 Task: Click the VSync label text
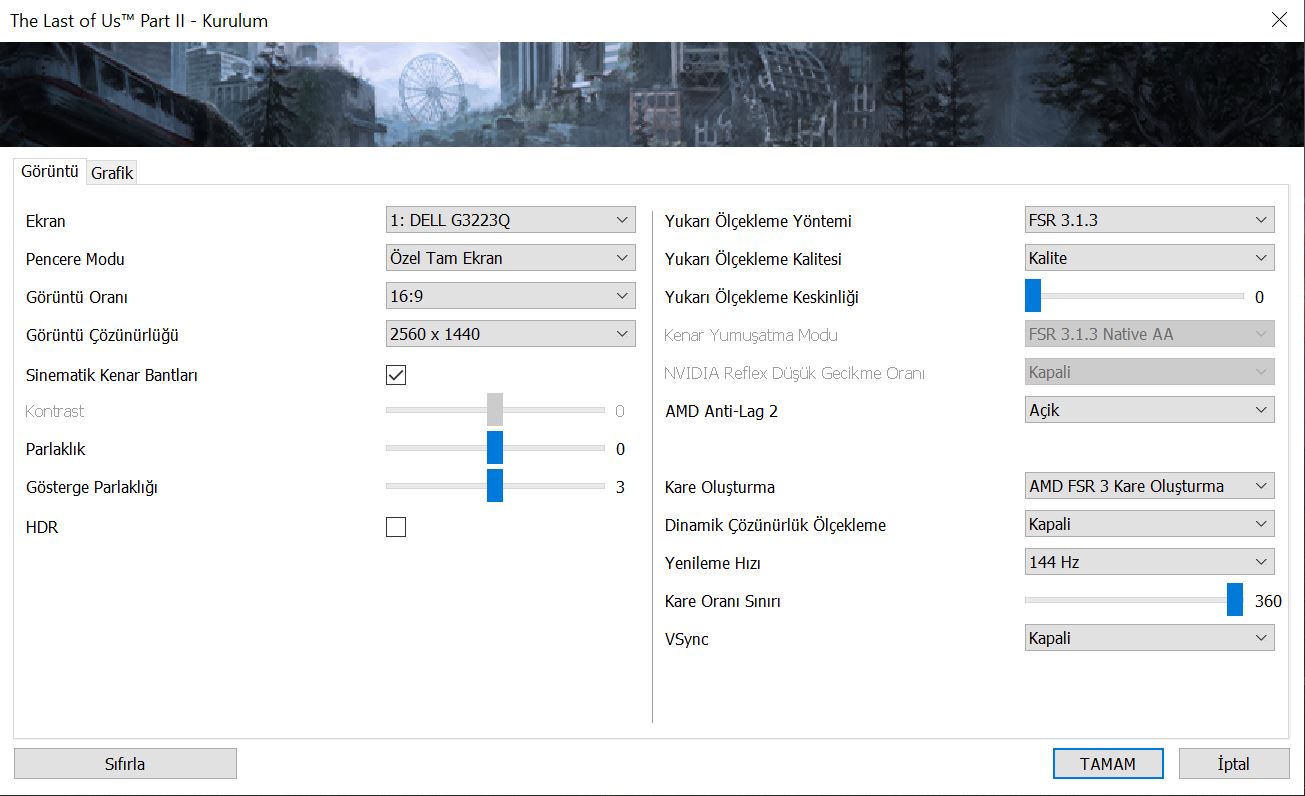tap(687, 640)
